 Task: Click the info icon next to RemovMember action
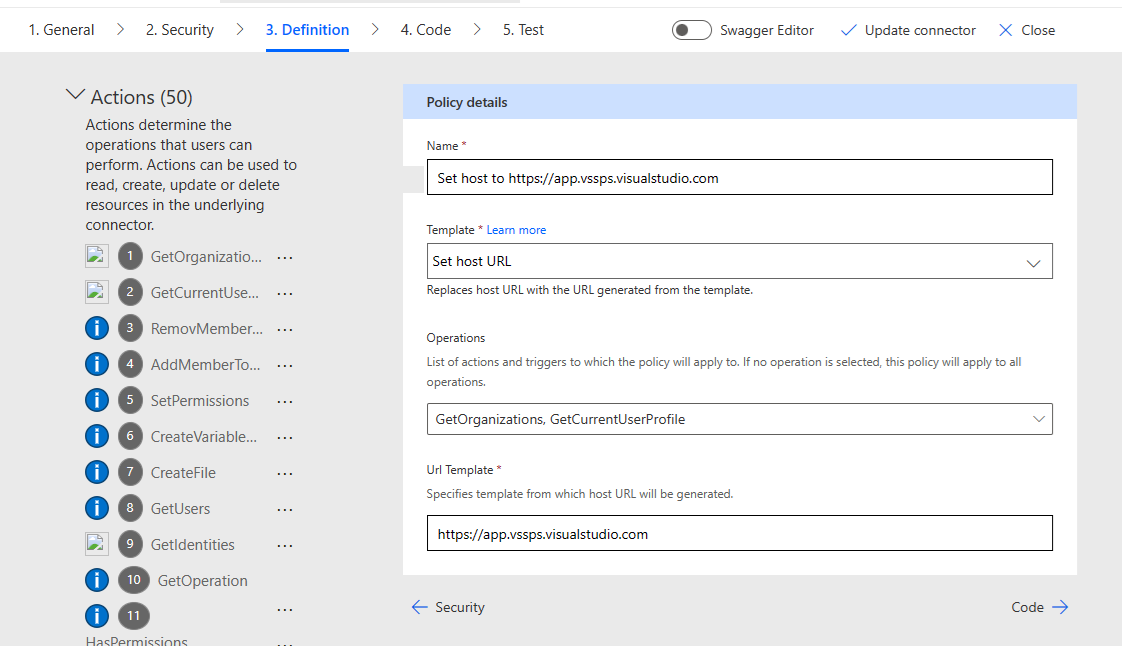coord(97,328)
